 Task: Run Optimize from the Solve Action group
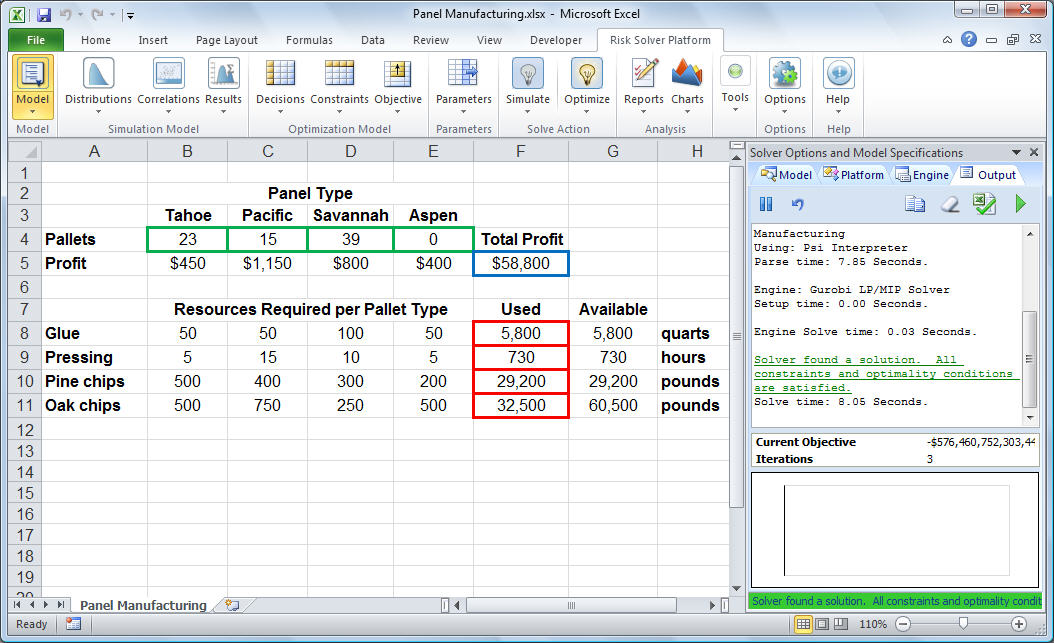pos(587,75)
